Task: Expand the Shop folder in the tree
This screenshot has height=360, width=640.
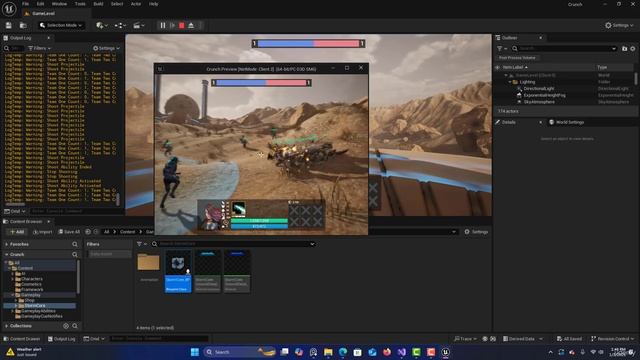Action: coord(16,300)
